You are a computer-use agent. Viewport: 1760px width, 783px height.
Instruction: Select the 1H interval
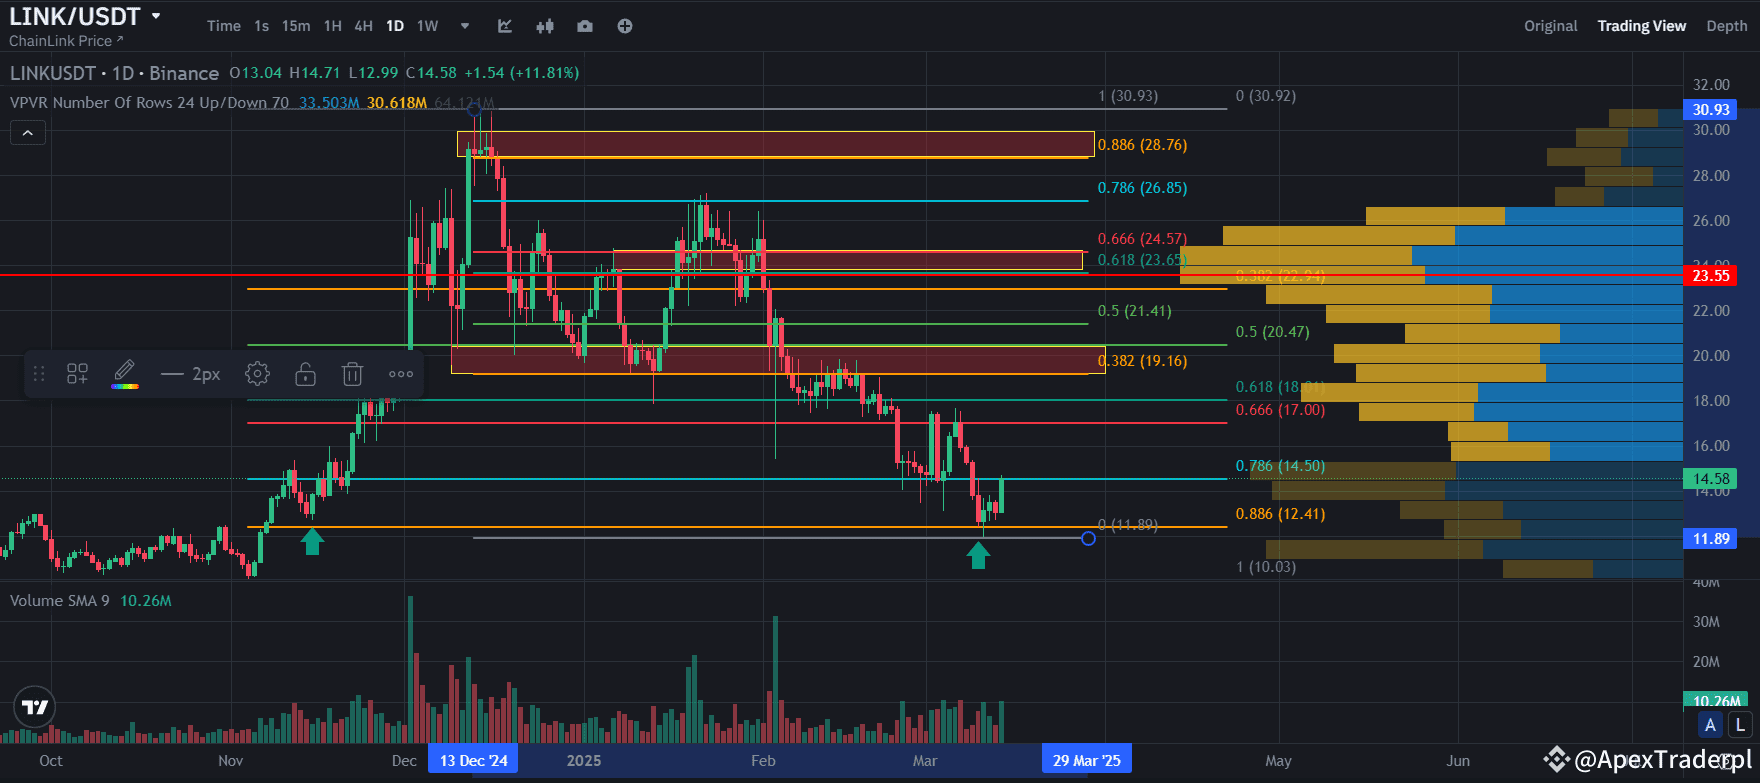click(x=333, y=26)
